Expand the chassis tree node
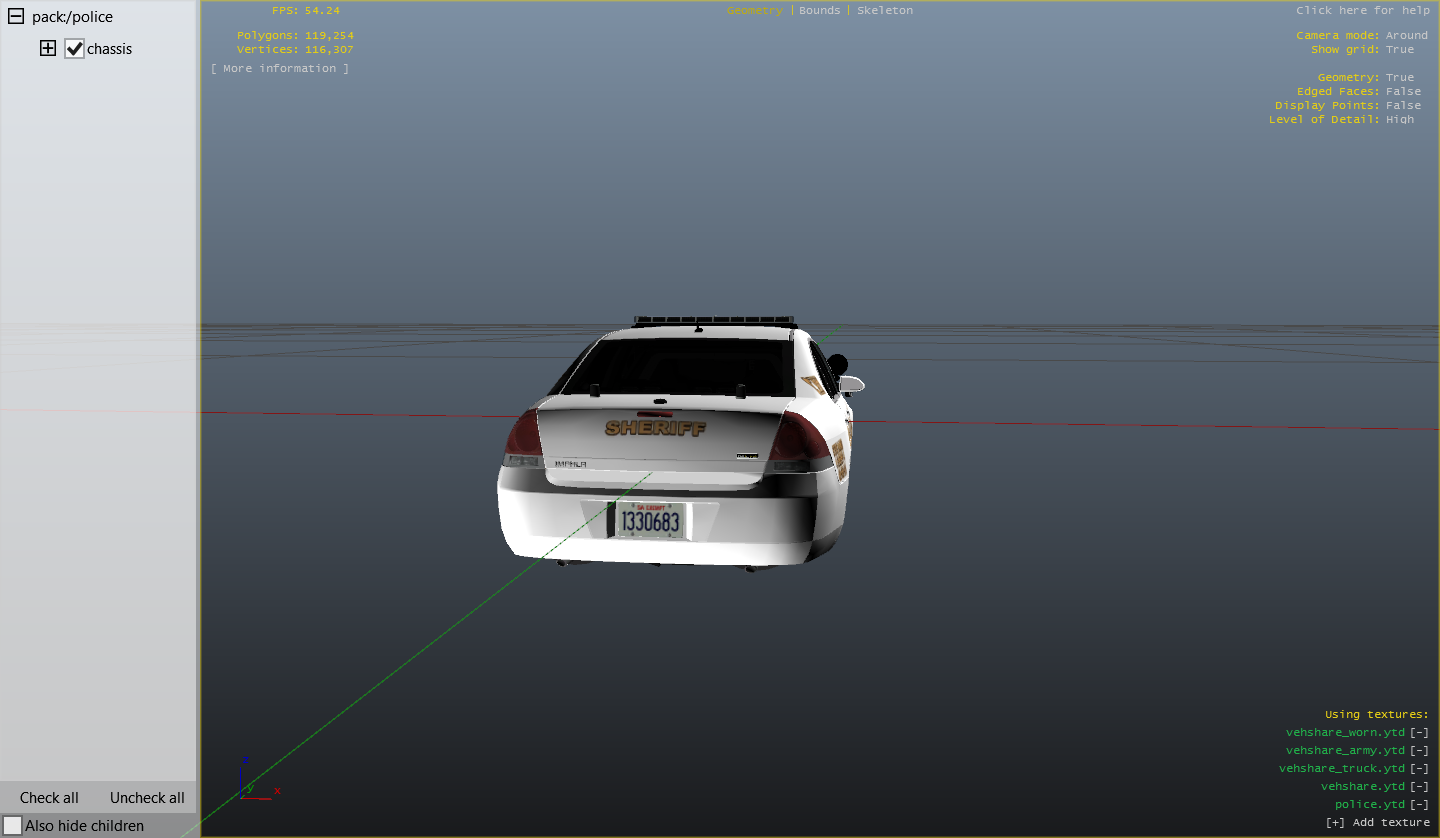 pyautogui.click(x=47, y=48)
